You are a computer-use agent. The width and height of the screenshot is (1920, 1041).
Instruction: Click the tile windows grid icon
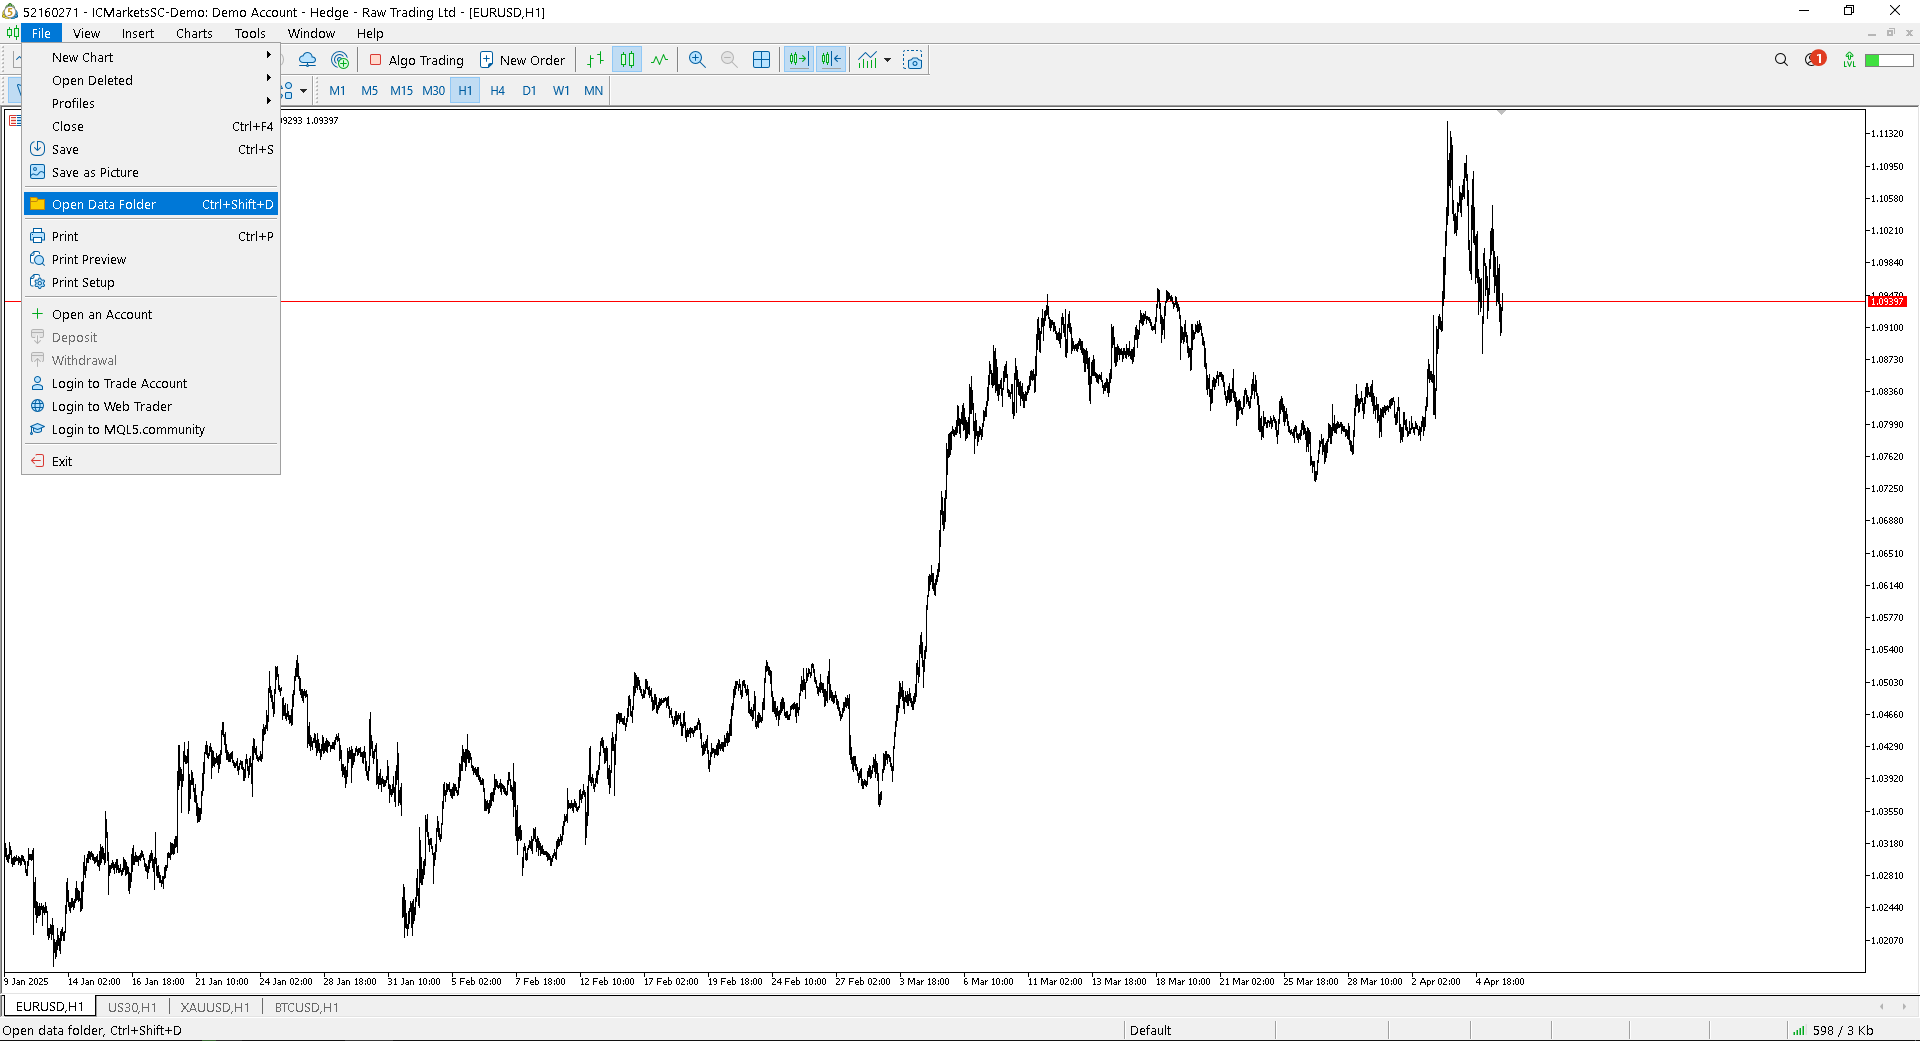761,60
